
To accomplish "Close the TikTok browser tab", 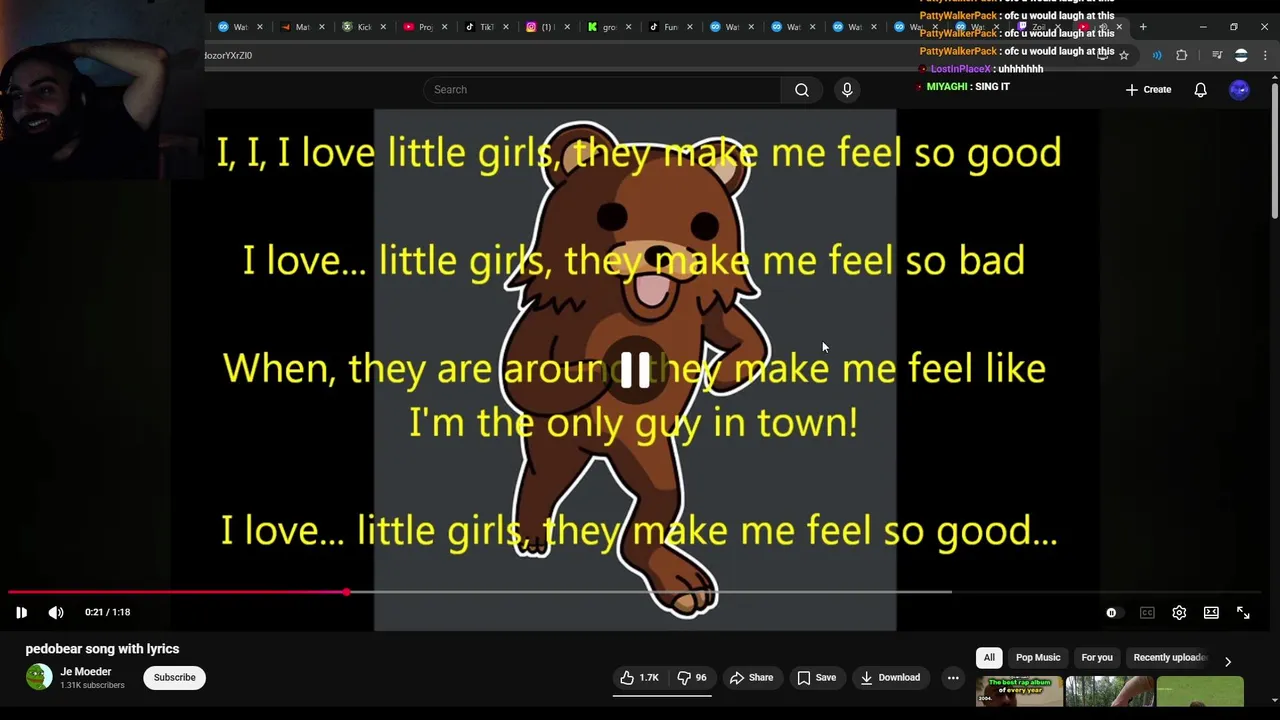I will pos(506,27).
